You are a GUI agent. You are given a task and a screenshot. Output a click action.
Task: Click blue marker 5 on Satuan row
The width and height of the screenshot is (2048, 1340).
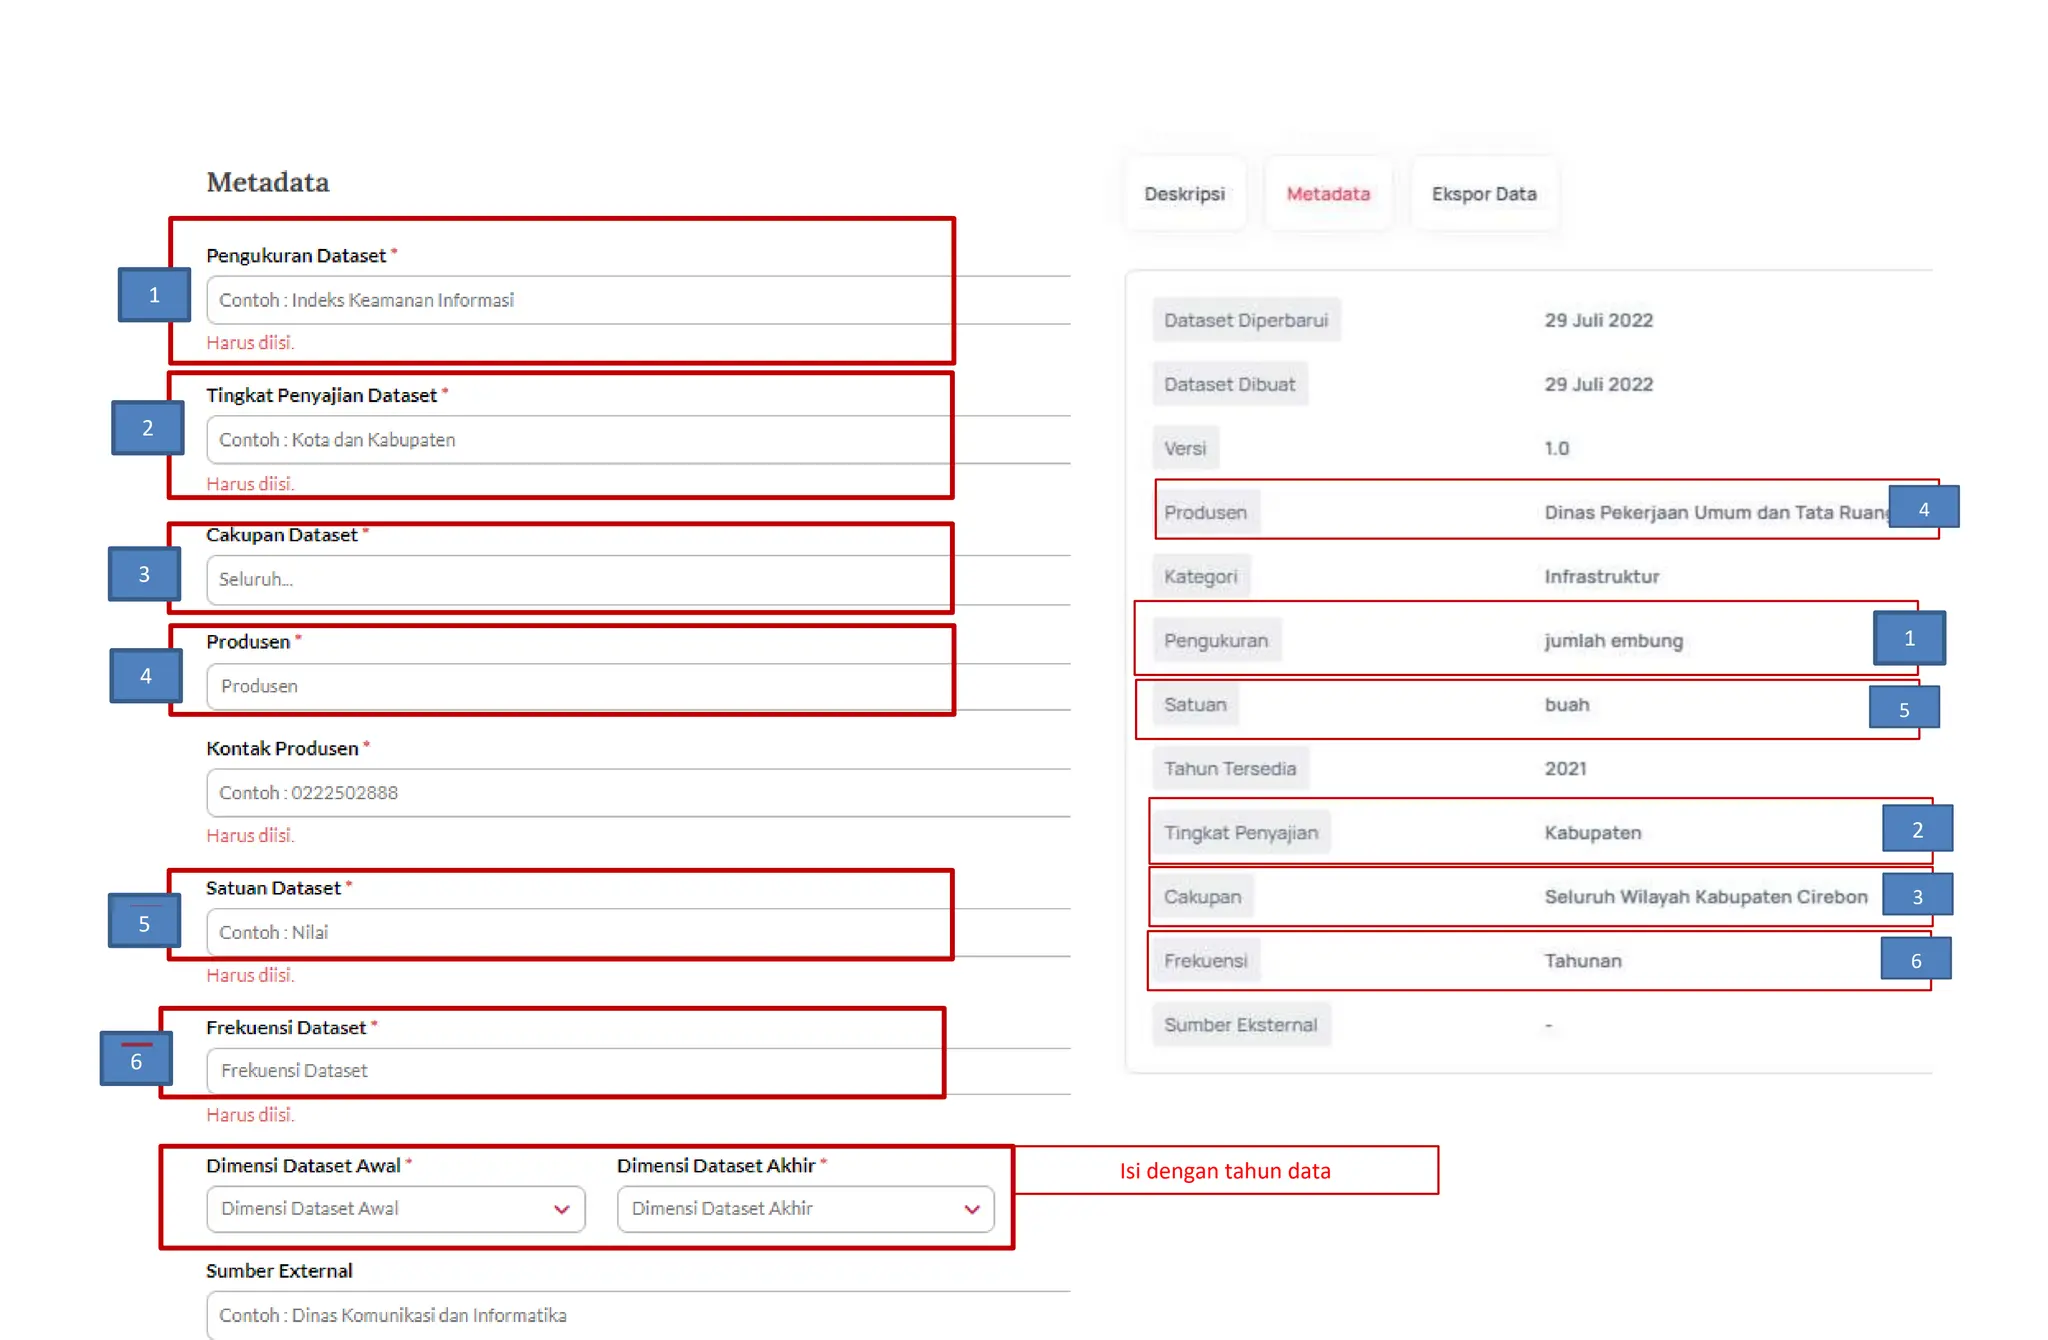pyautogui.click(x=1904, y=709)
